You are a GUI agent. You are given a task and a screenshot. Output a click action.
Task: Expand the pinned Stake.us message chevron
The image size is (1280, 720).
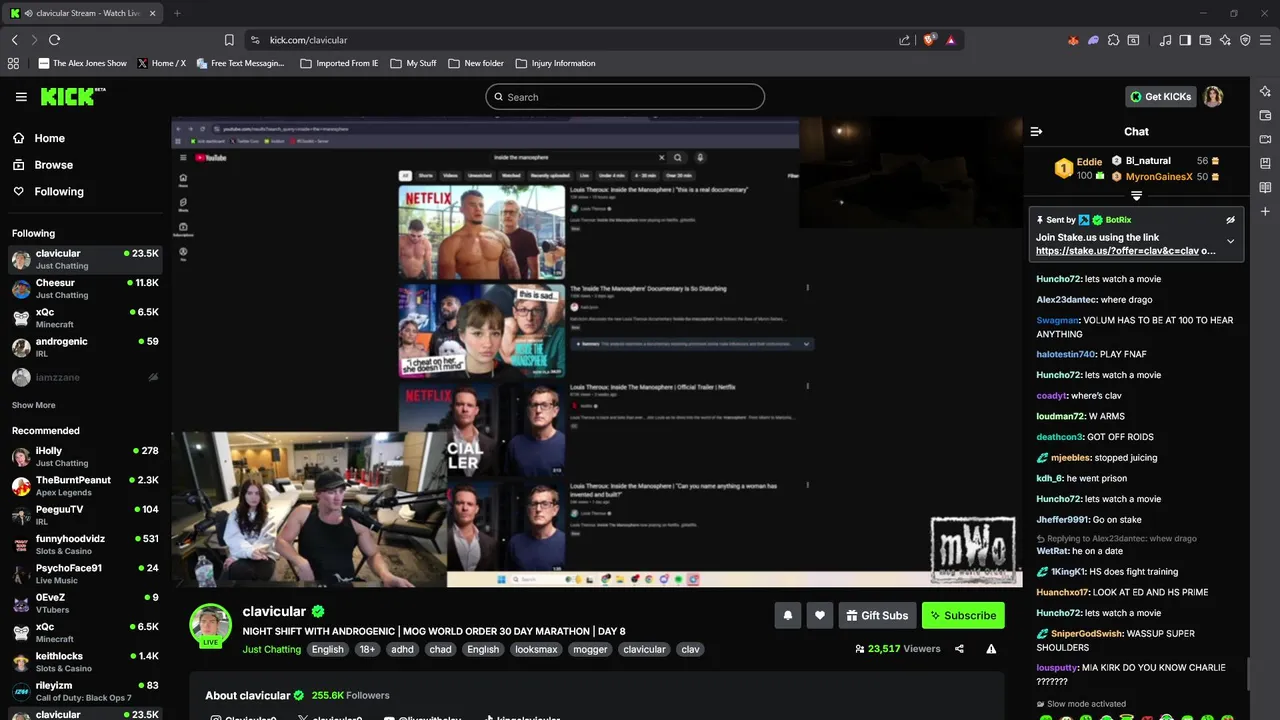1230,241
